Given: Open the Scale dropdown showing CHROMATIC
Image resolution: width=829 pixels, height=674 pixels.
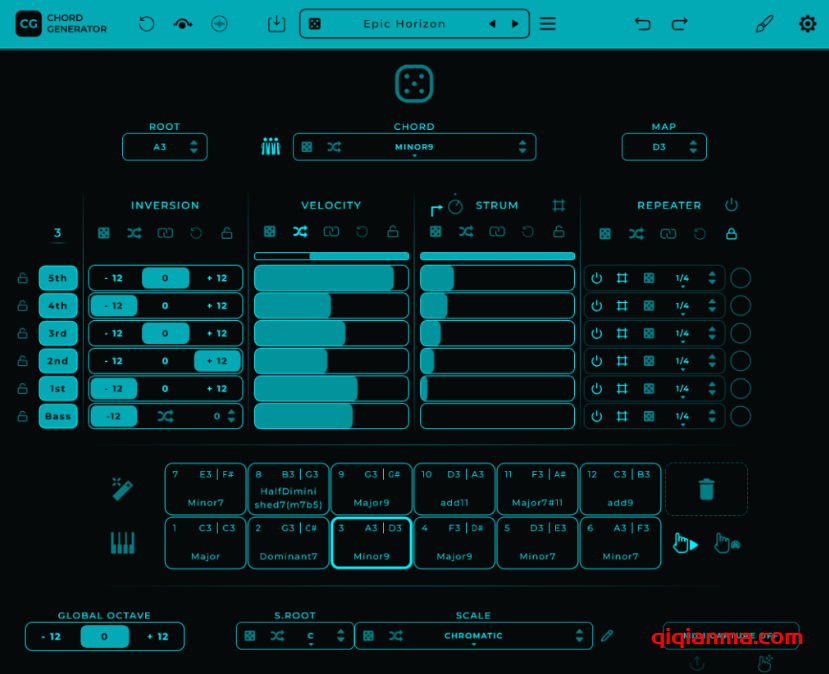Looking at the screenshot, I should pyautogui.click(x=473, y=635).
